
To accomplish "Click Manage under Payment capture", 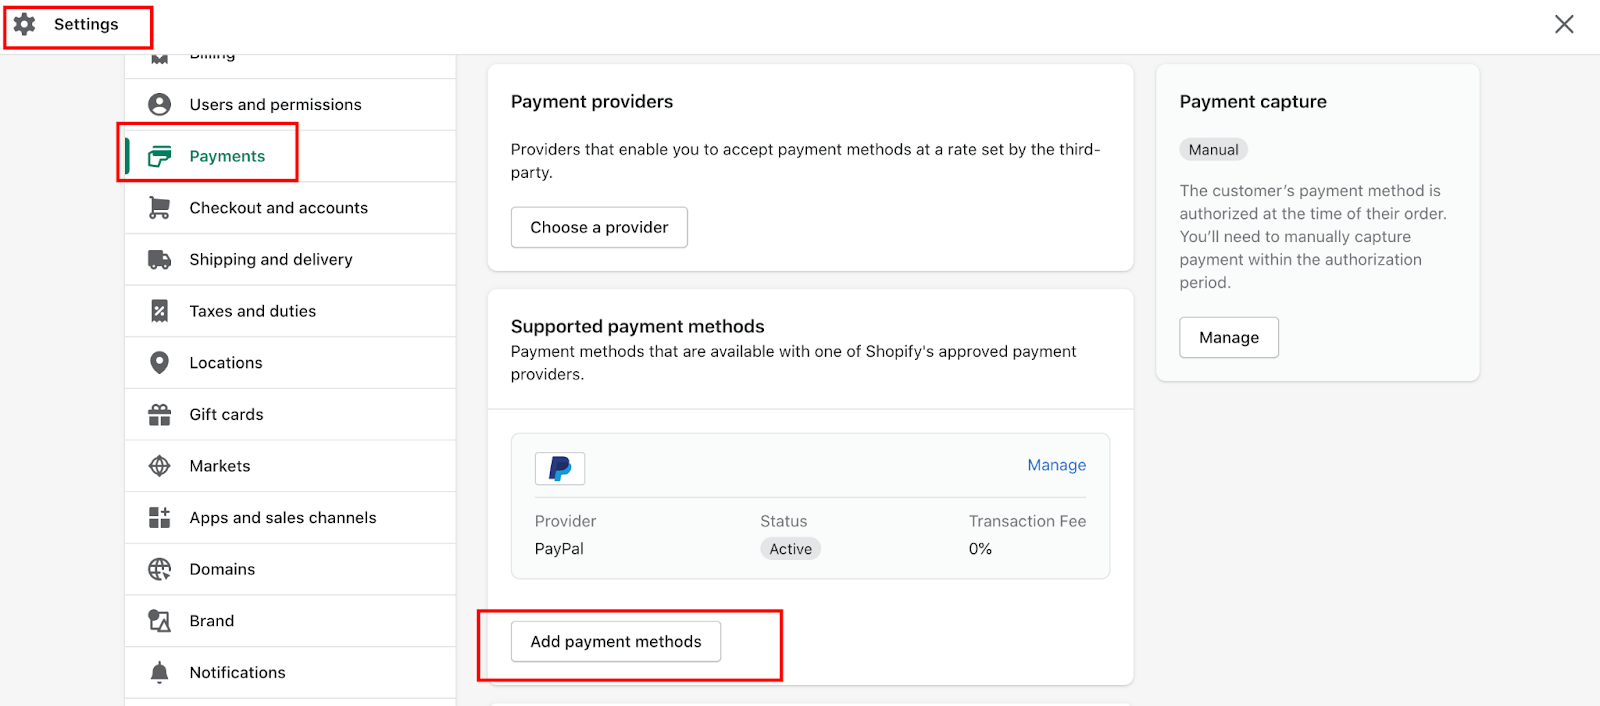I will coord(1228,338).
